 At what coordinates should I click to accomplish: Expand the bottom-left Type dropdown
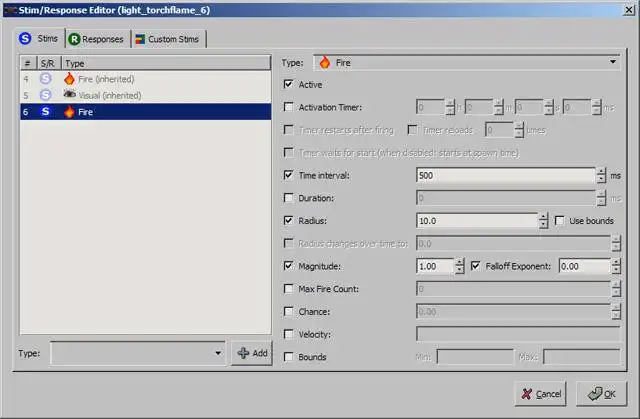[218, 353]
